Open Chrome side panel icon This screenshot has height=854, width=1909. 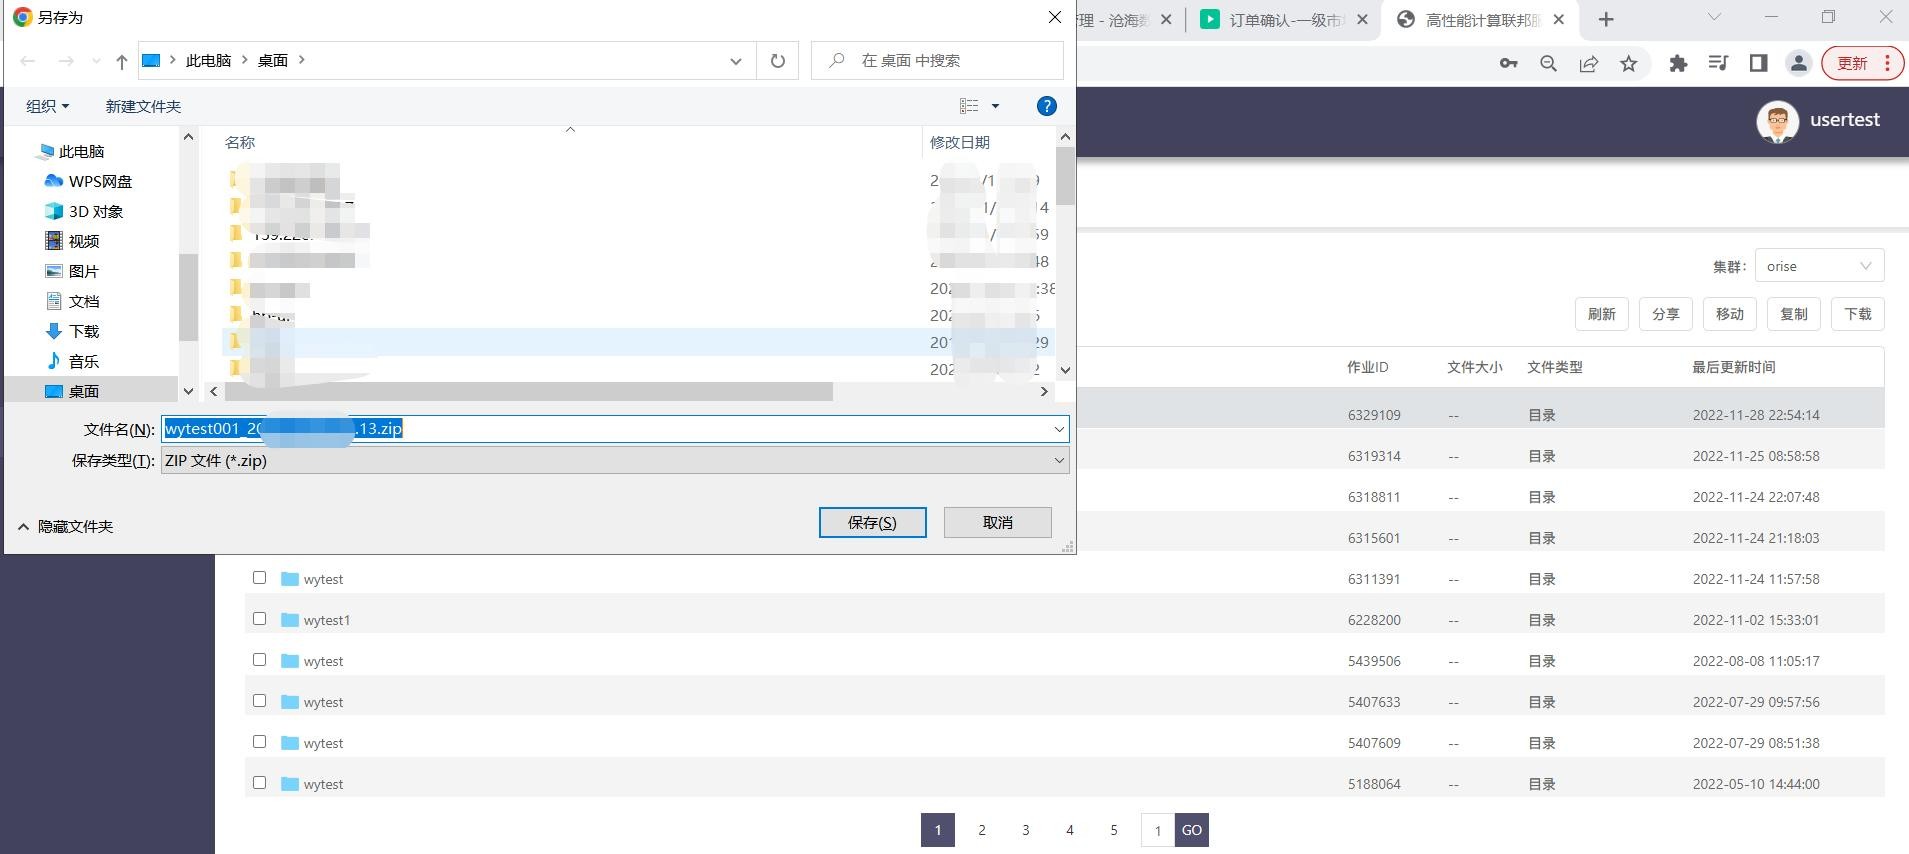click(1758, 64)
